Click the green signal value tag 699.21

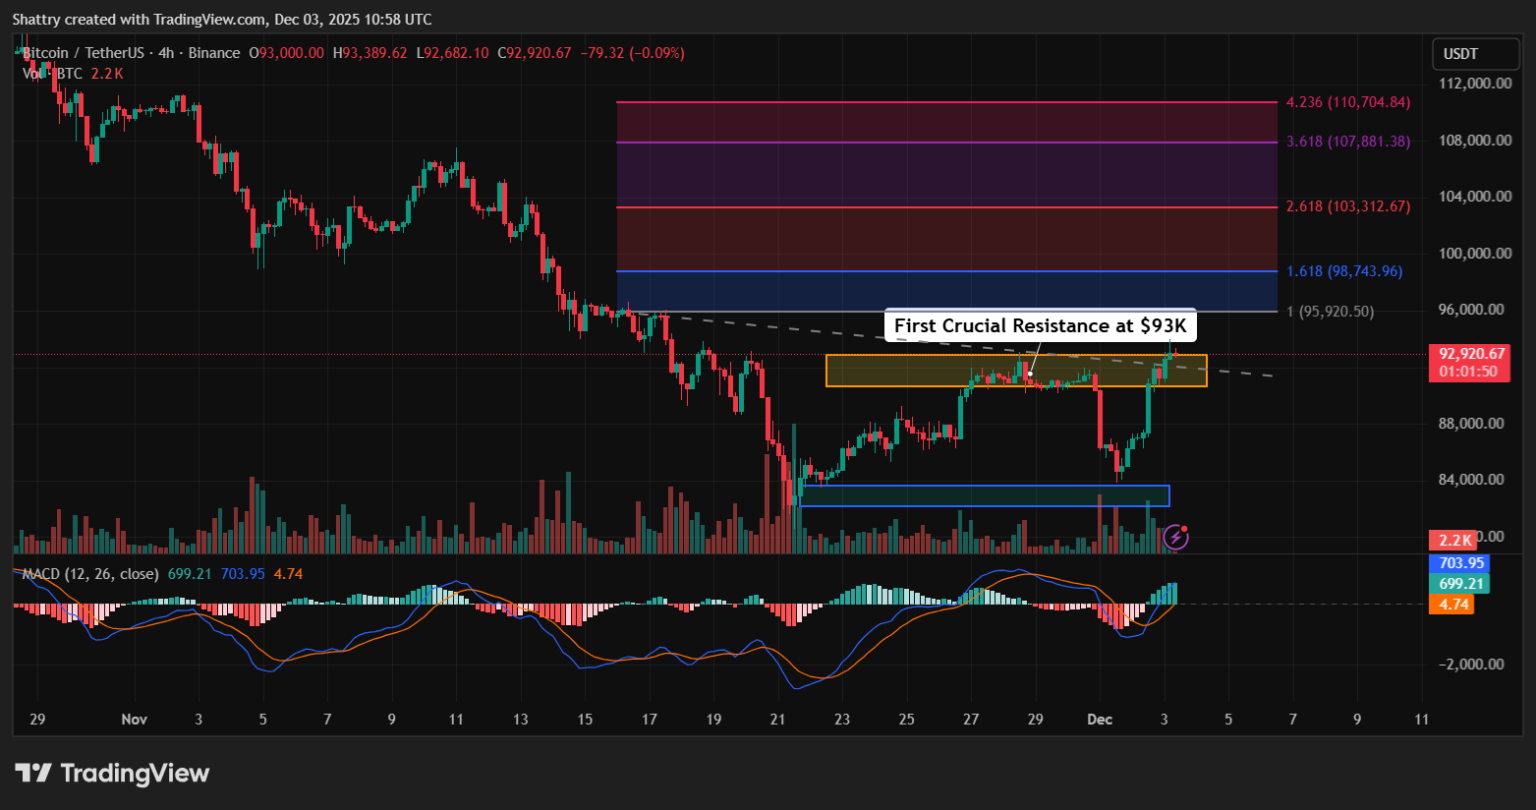tap(1459, 583)
